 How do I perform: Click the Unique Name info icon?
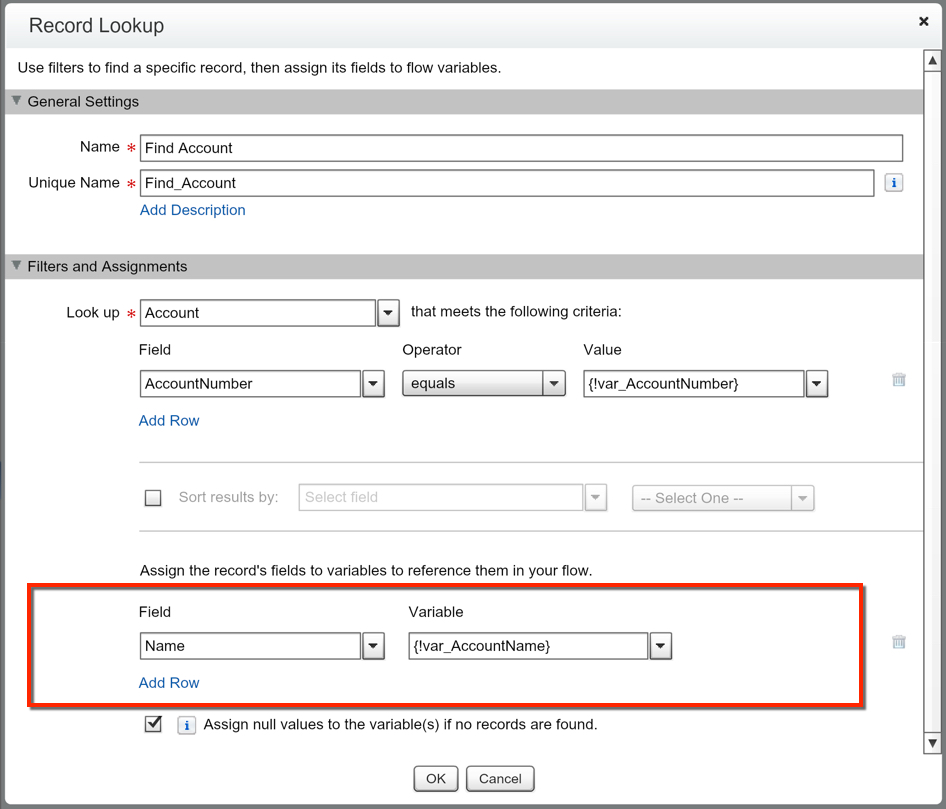pos(893,183)
